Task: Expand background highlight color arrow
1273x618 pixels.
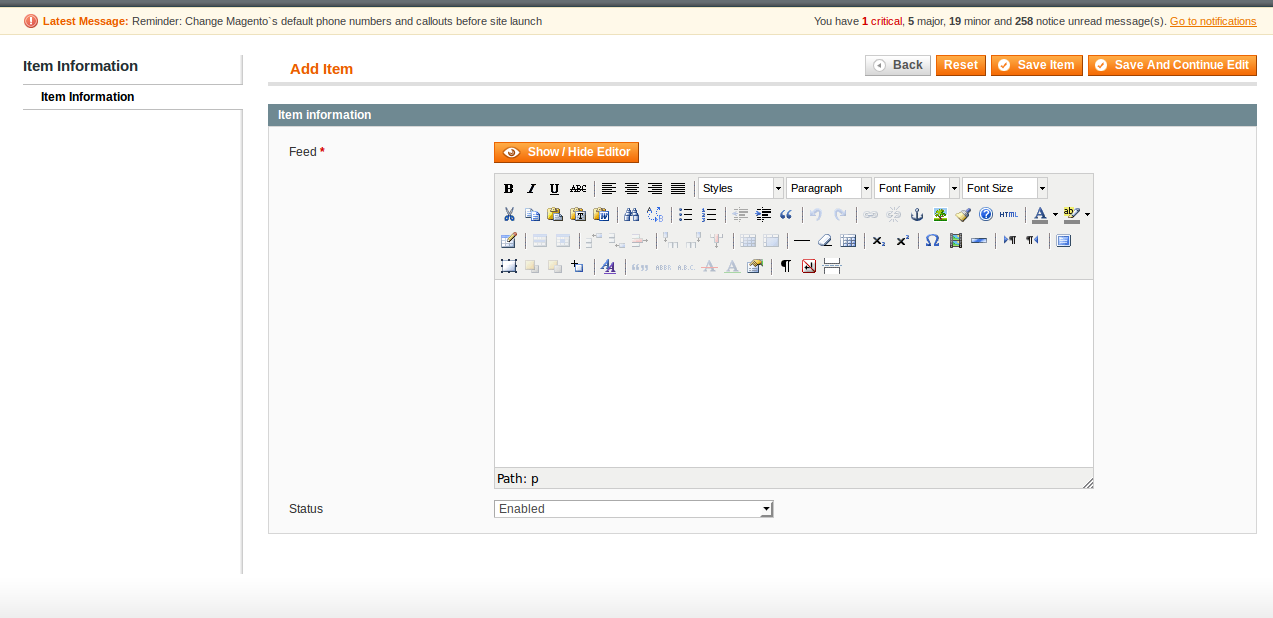Action: point(1087,214)
